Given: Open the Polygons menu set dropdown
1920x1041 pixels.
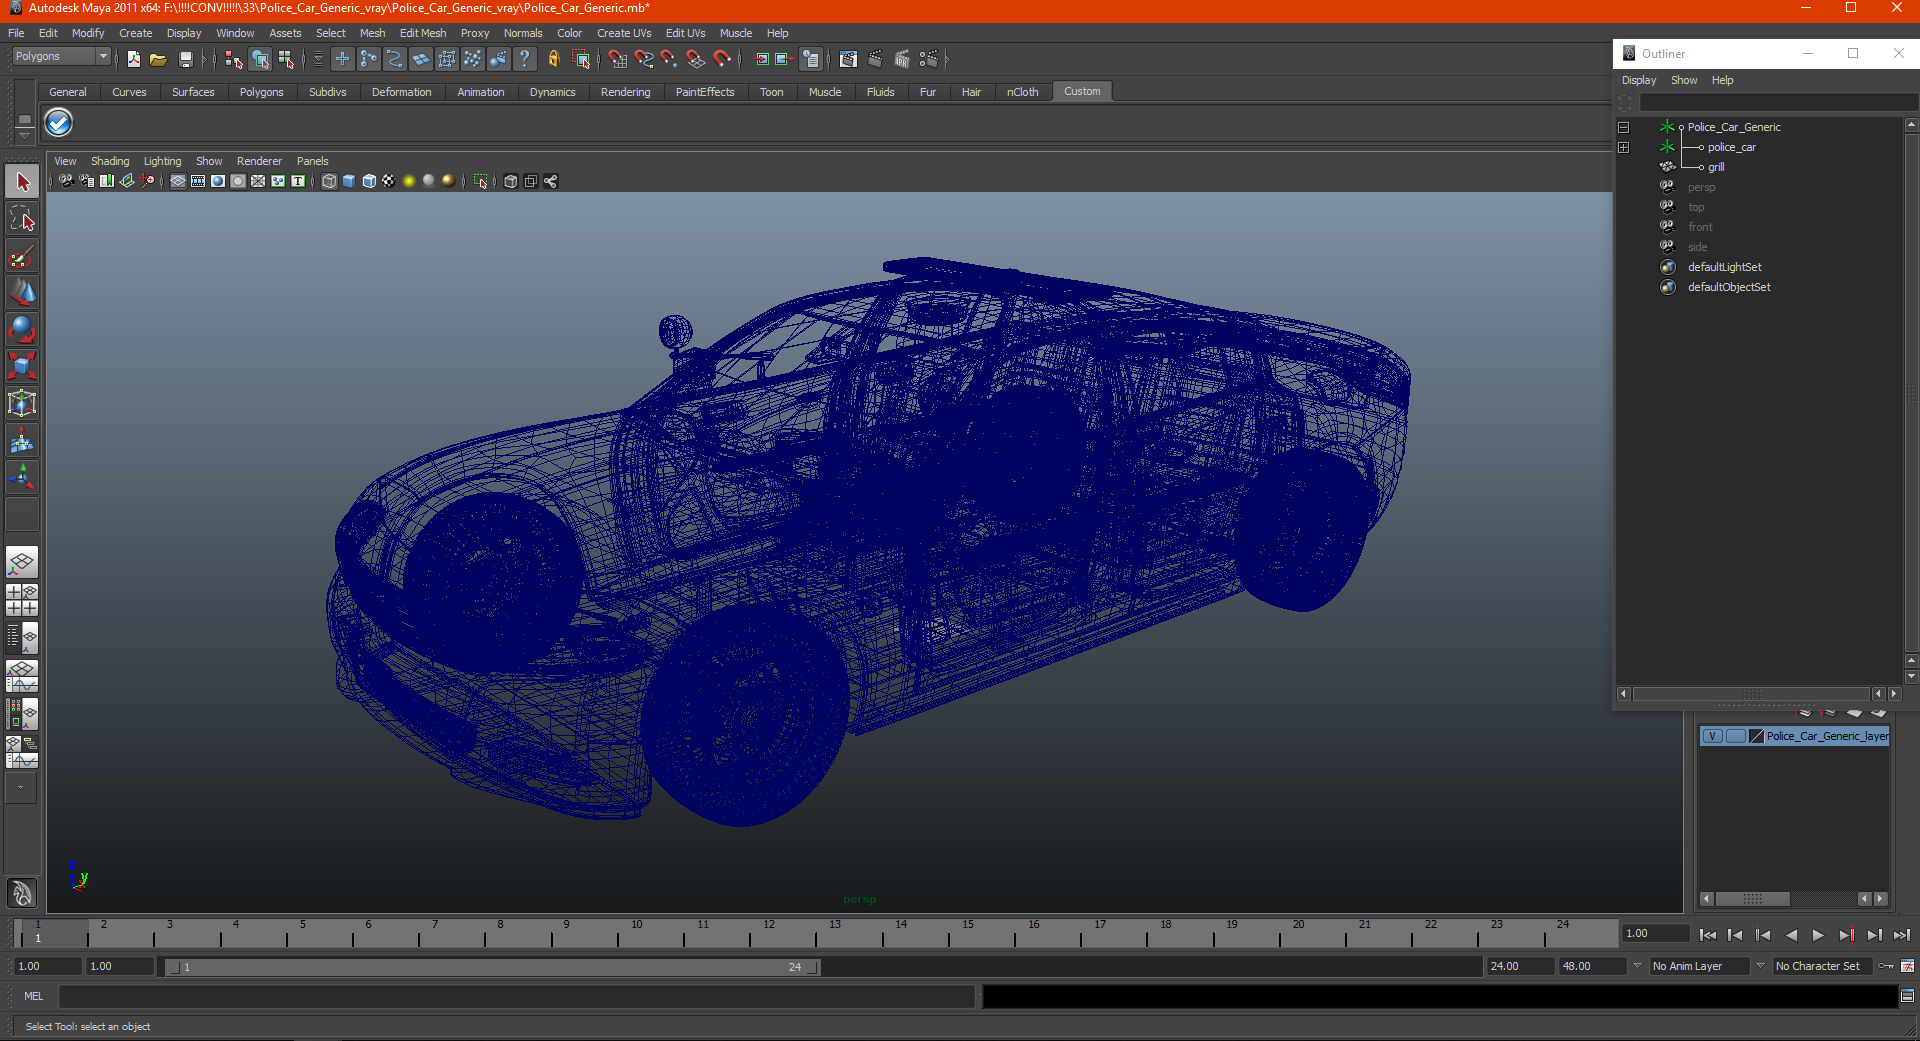Looking at the screenshot, I should coord(61,57).
